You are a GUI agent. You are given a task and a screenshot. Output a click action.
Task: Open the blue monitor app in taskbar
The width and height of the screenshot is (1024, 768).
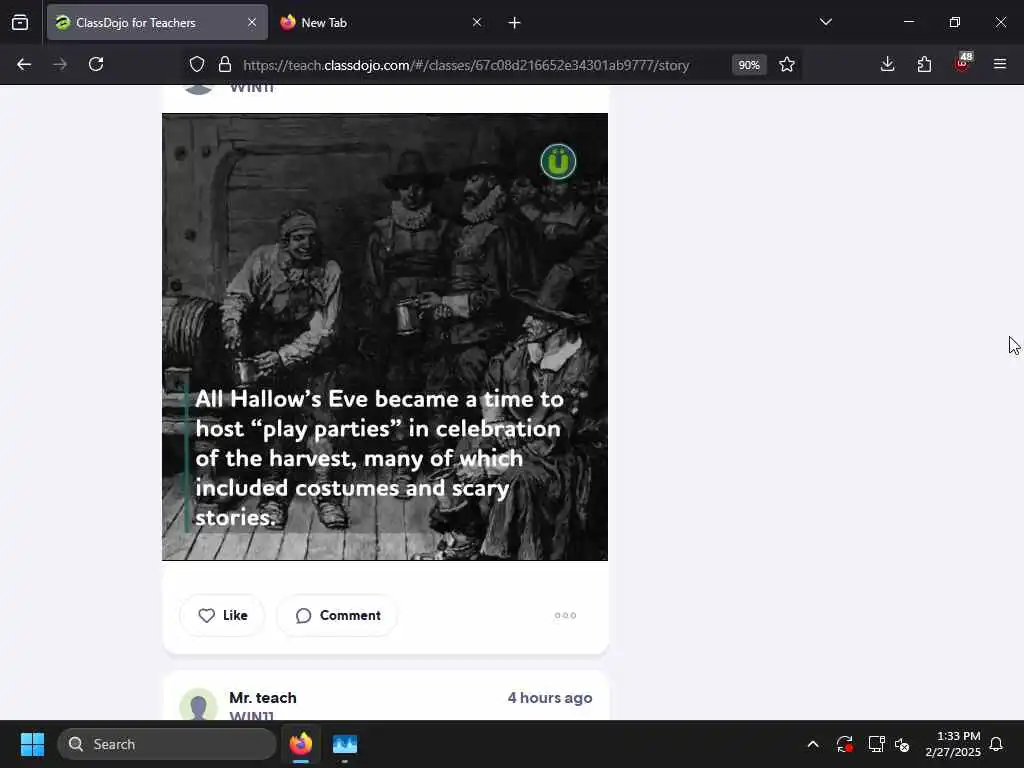pos(345,744)
